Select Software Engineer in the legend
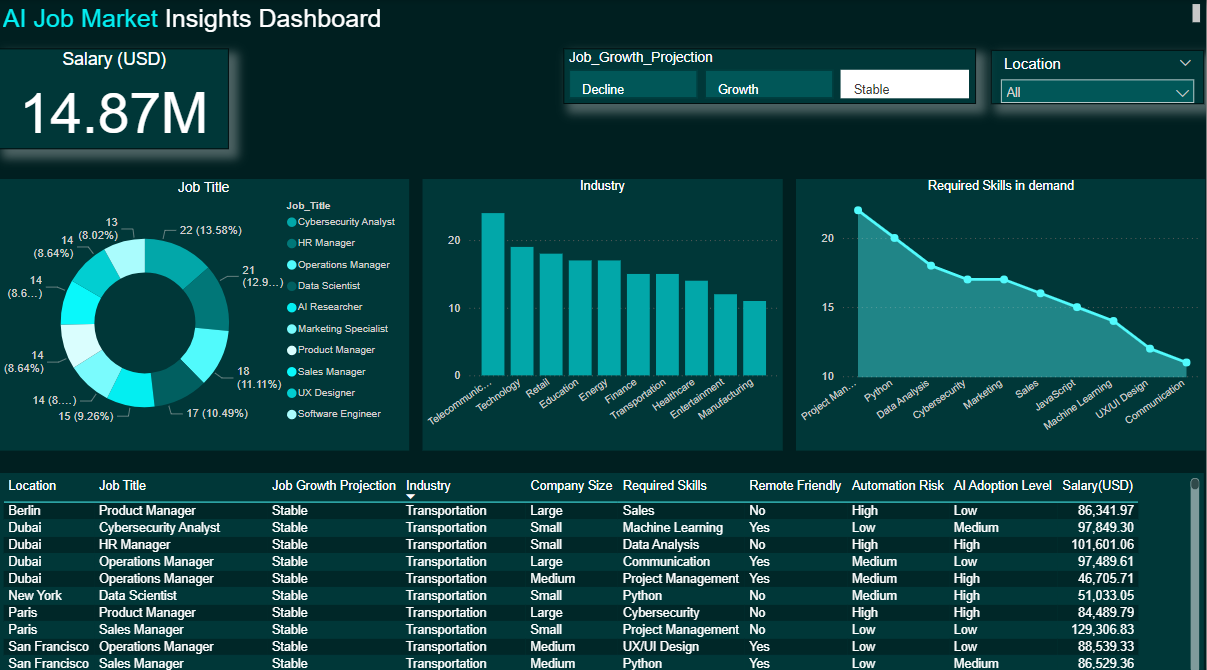 334,414
